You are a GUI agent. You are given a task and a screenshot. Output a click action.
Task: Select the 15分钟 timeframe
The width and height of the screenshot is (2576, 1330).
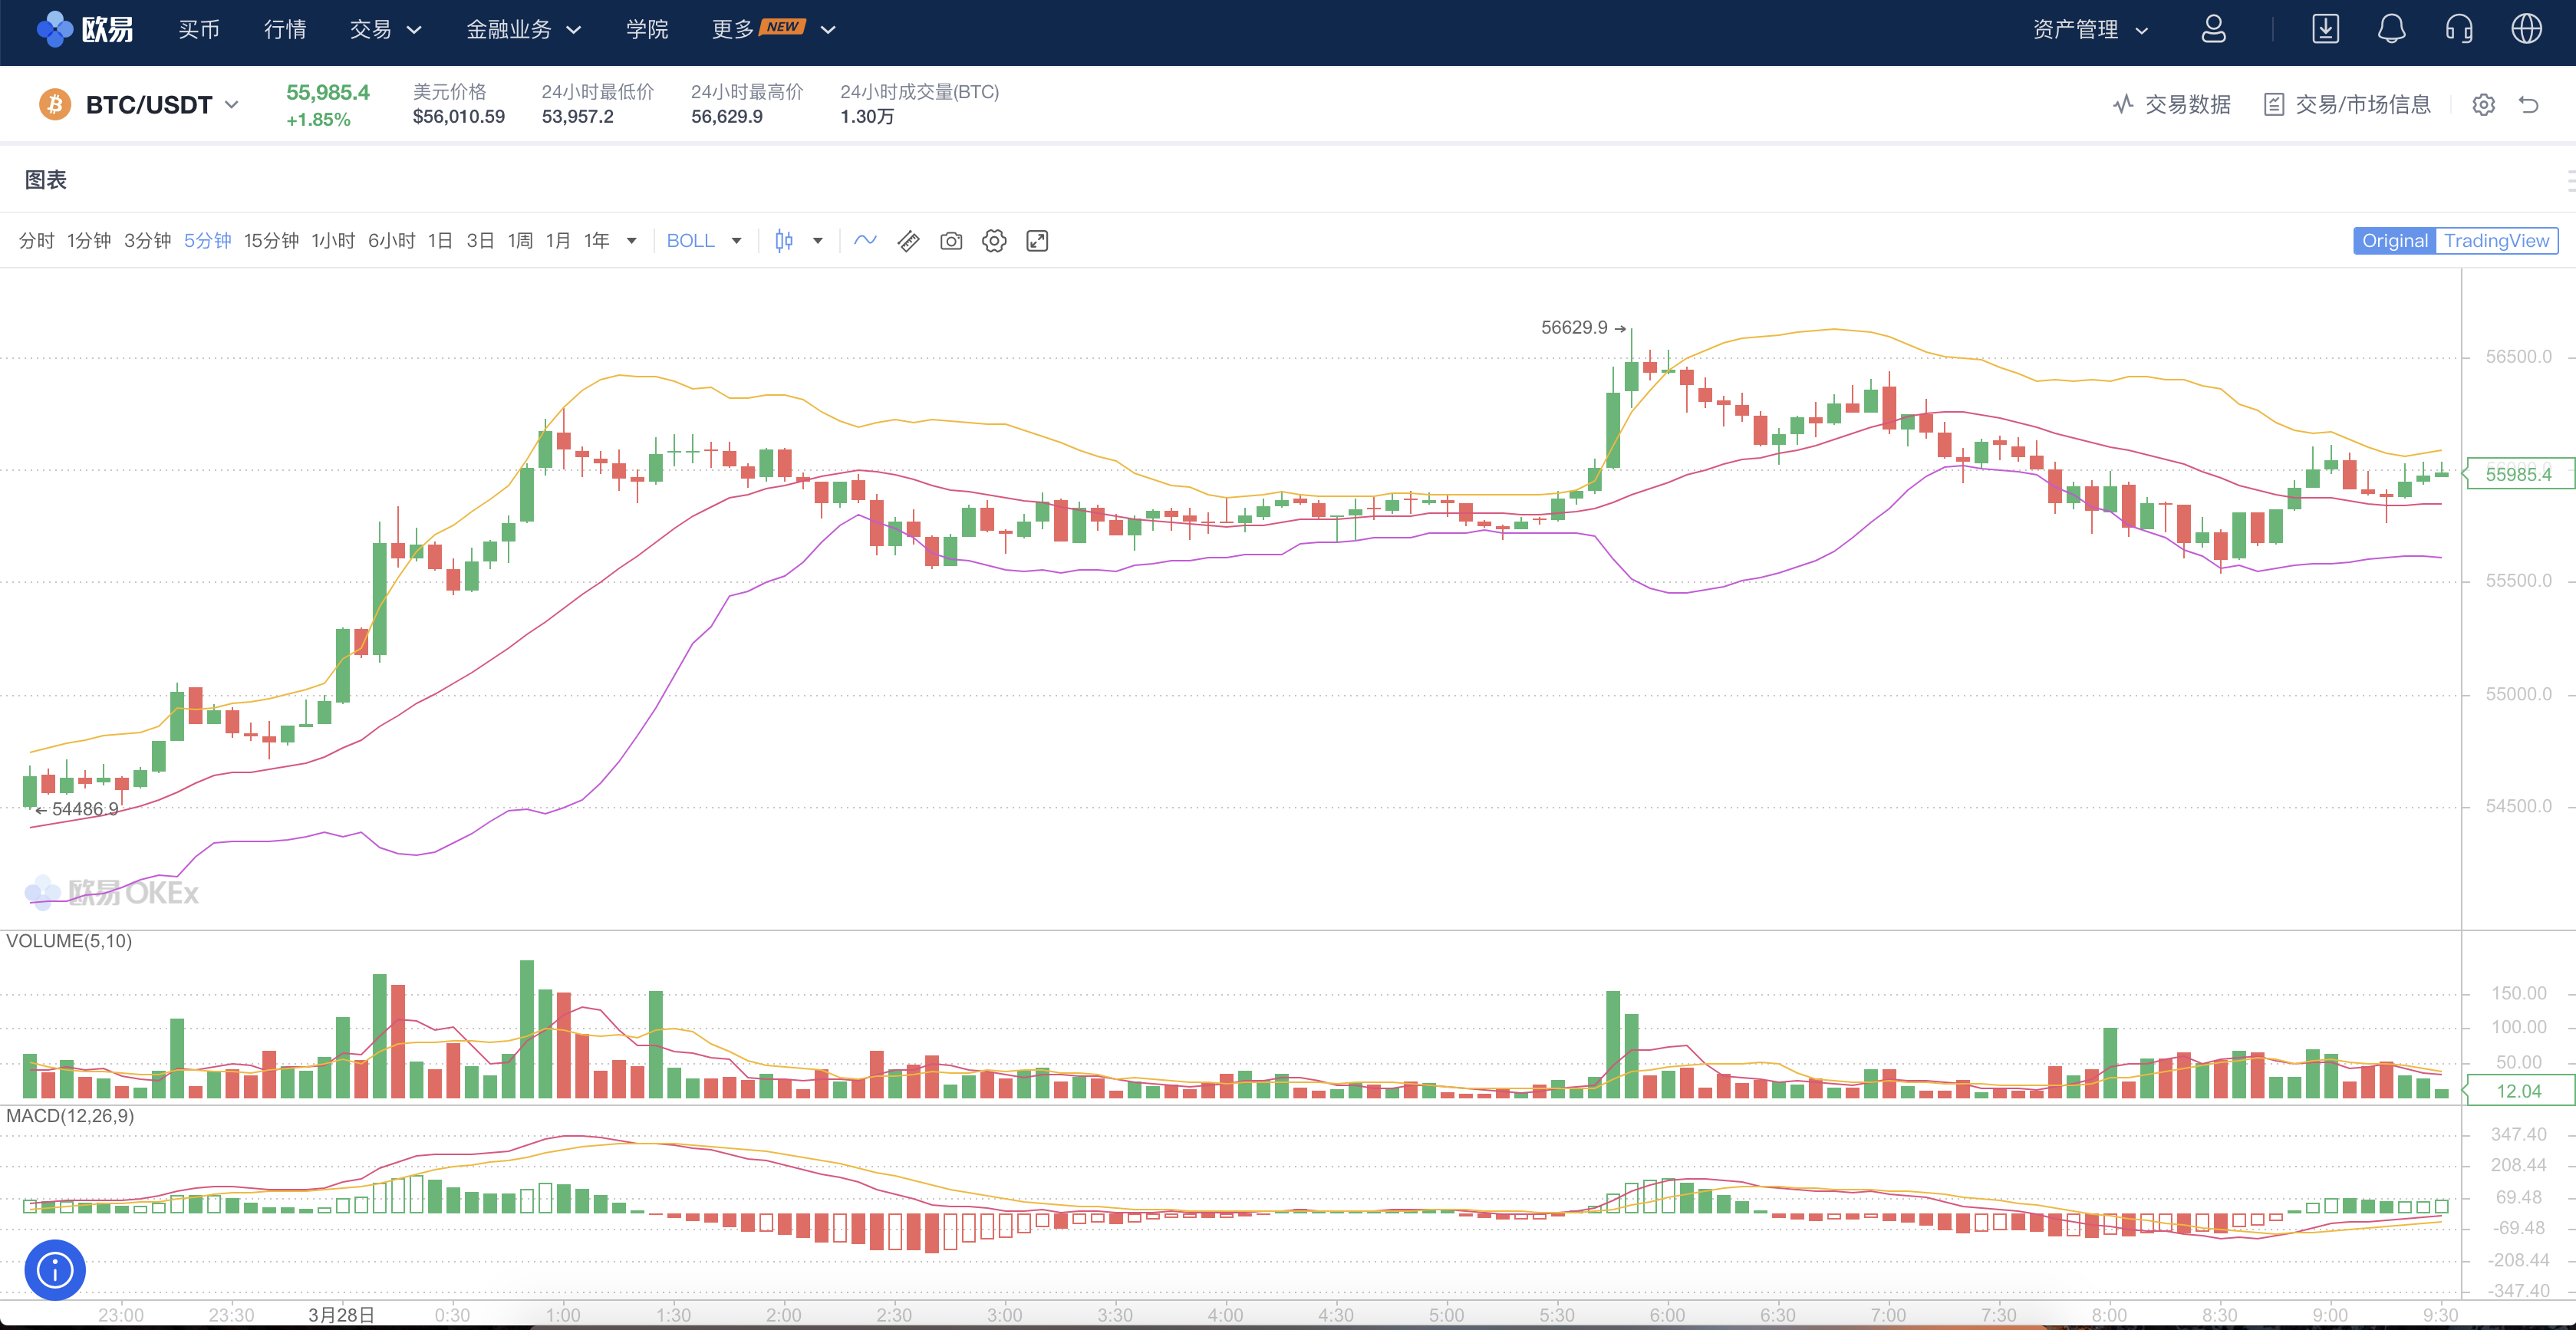tap(271, 241)
